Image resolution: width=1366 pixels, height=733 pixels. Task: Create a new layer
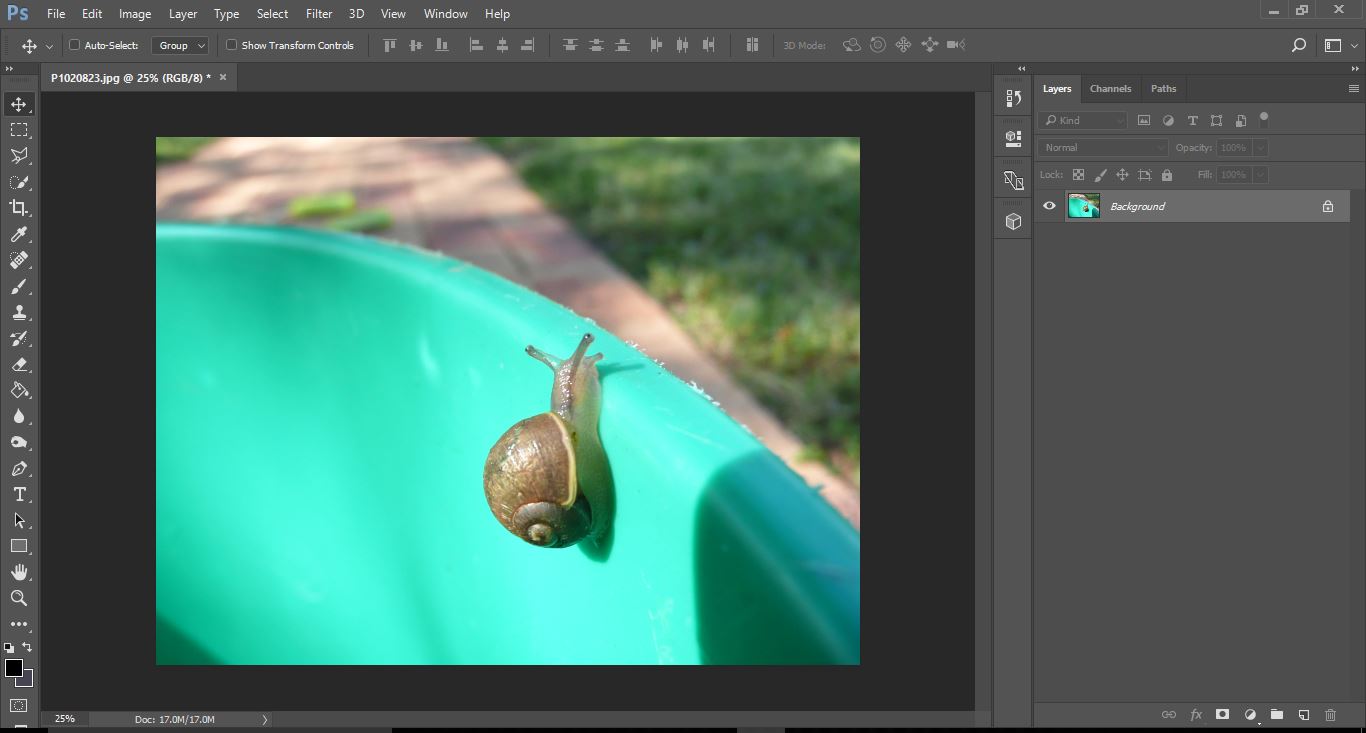pyautogui.click(x=1304, y=715)
